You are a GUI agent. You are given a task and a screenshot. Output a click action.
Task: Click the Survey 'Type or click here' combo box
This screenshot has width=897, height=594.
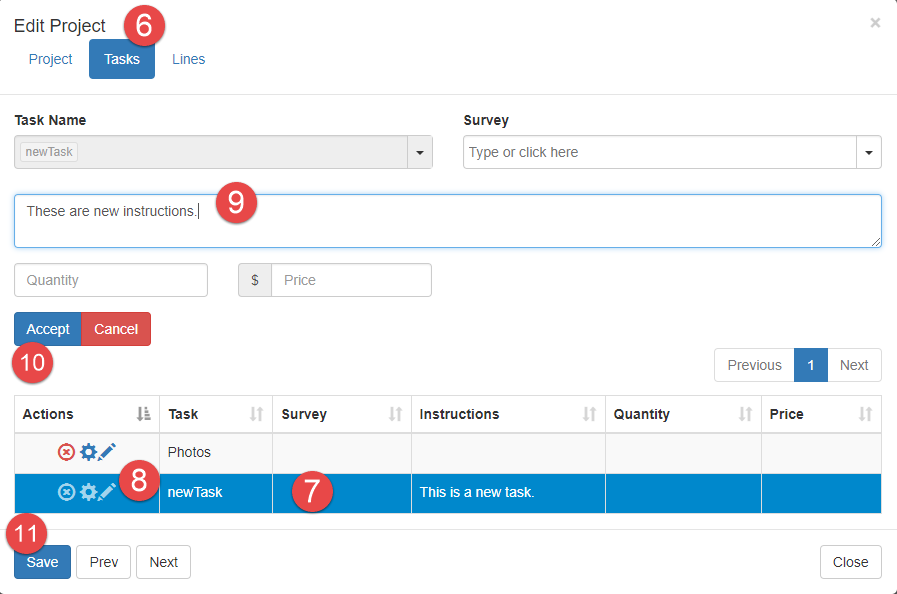click(x=660, y=153)
